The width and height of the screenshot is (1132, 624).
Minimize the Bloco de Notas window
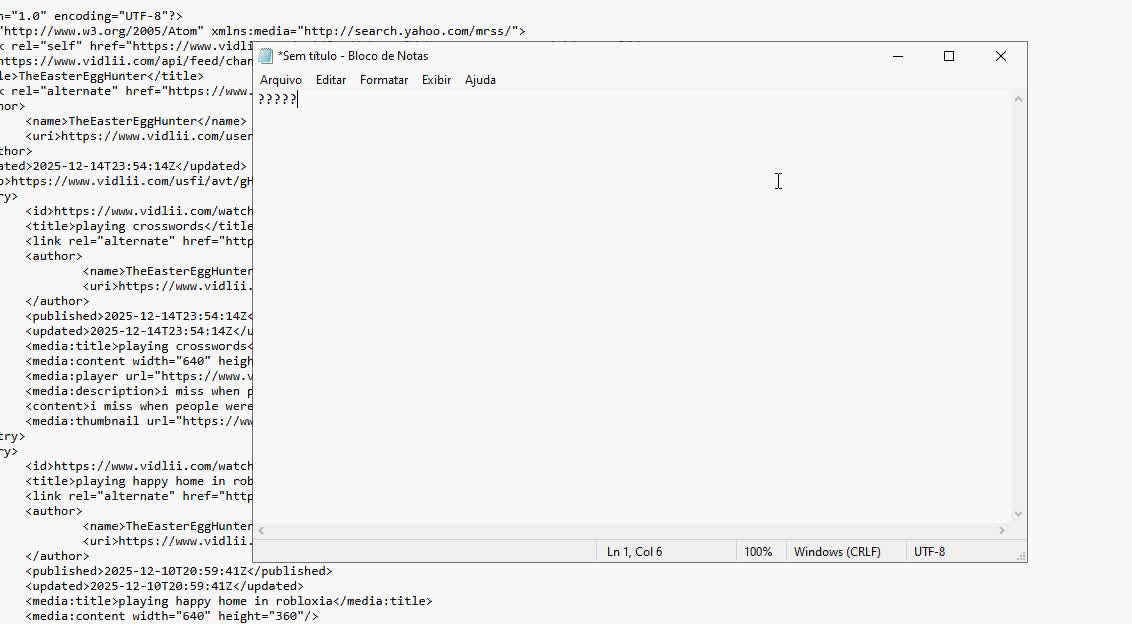pyautogui.click(x=898, y=56)
